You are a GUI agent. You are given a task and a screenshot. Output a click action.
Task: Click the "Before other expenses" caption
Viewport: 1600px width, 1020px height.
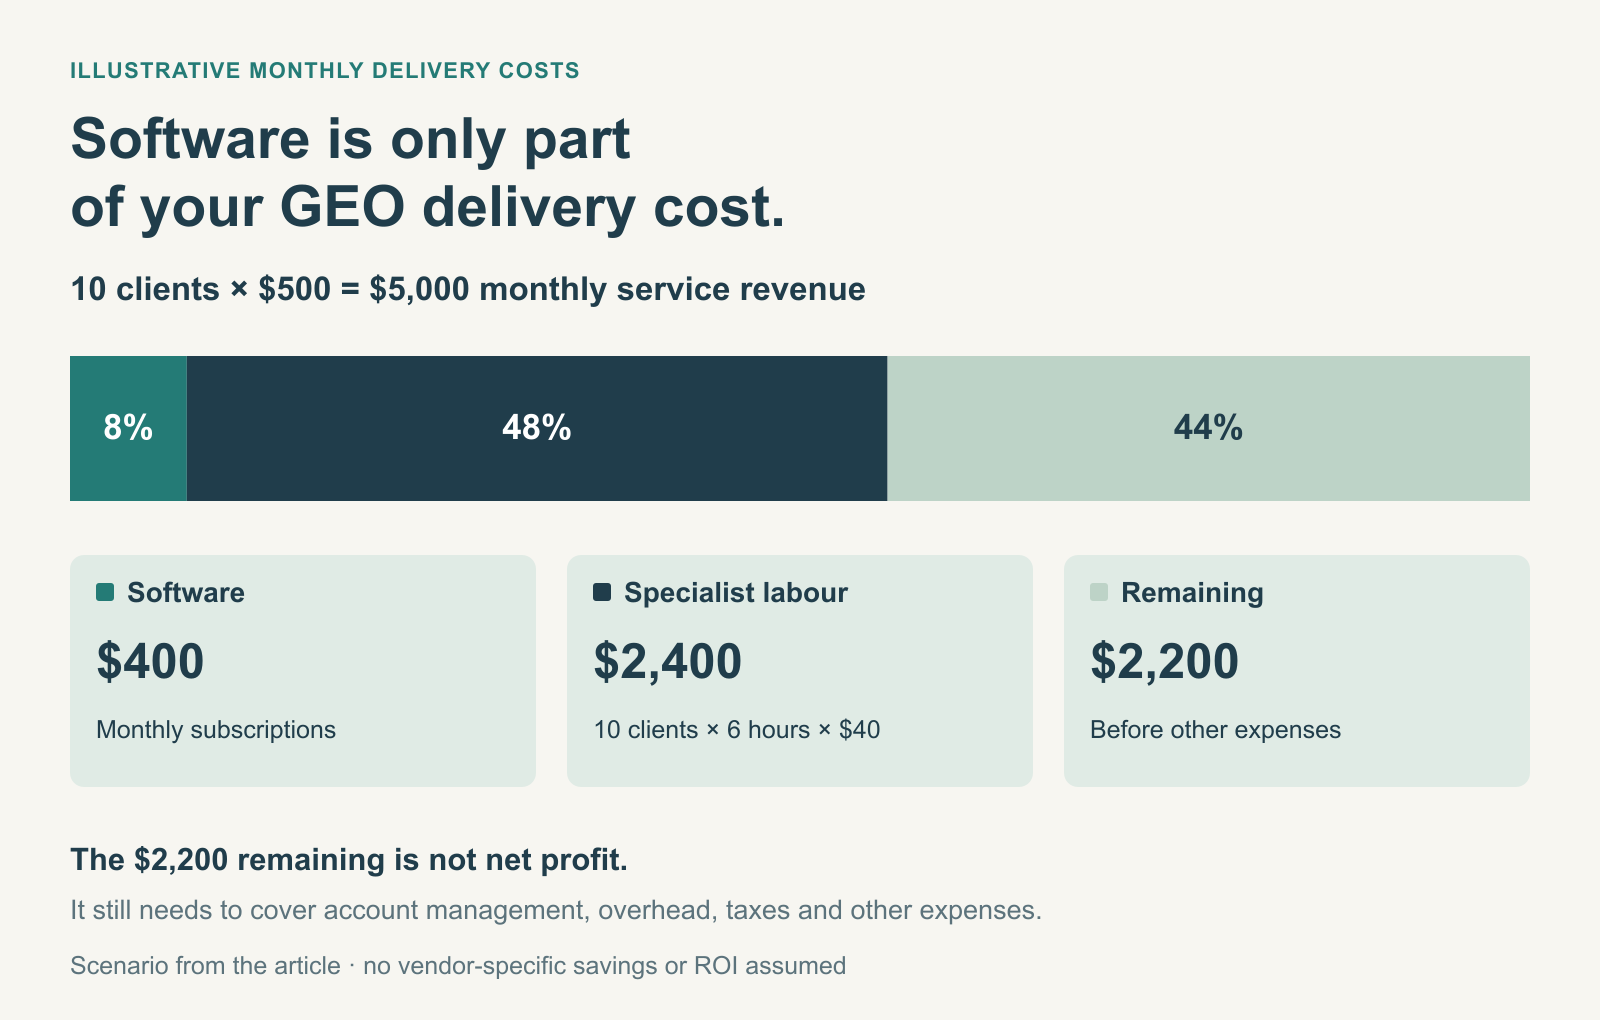[1215, 730]
